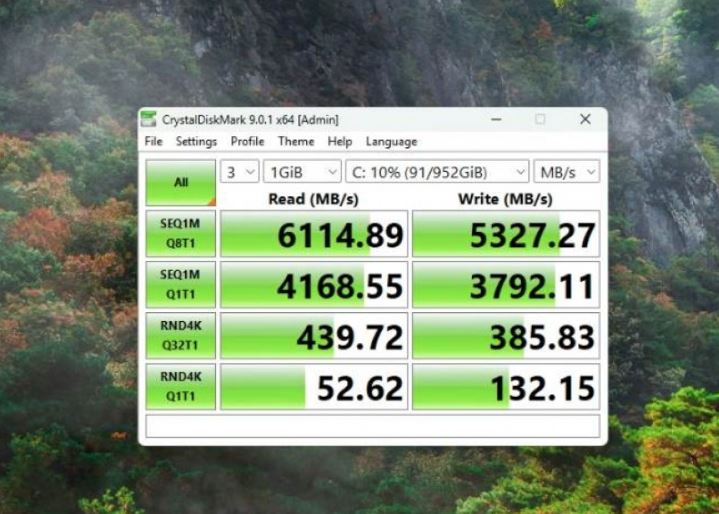
Task: Open the C: drive selection dropdown
Action: [436, 172]
